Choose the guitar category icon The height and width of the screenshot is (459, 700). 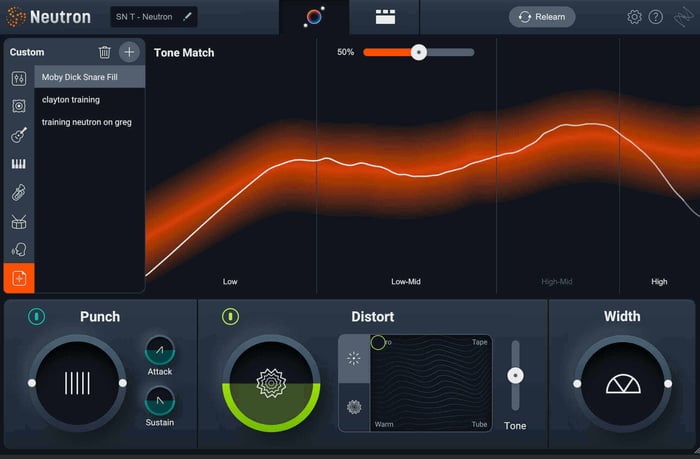coord(19,135)
